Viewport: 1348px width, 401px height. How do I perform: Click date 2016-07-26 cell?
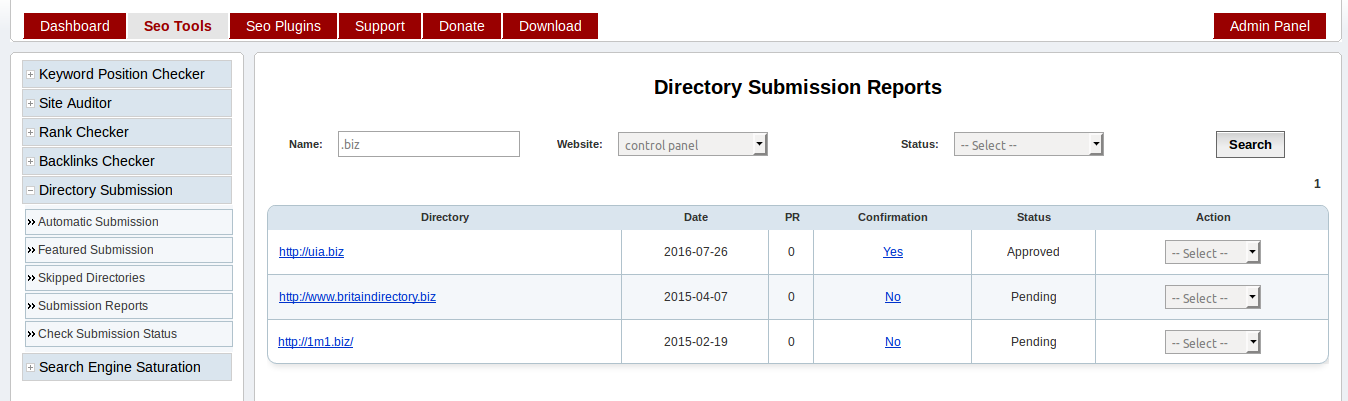696,252
